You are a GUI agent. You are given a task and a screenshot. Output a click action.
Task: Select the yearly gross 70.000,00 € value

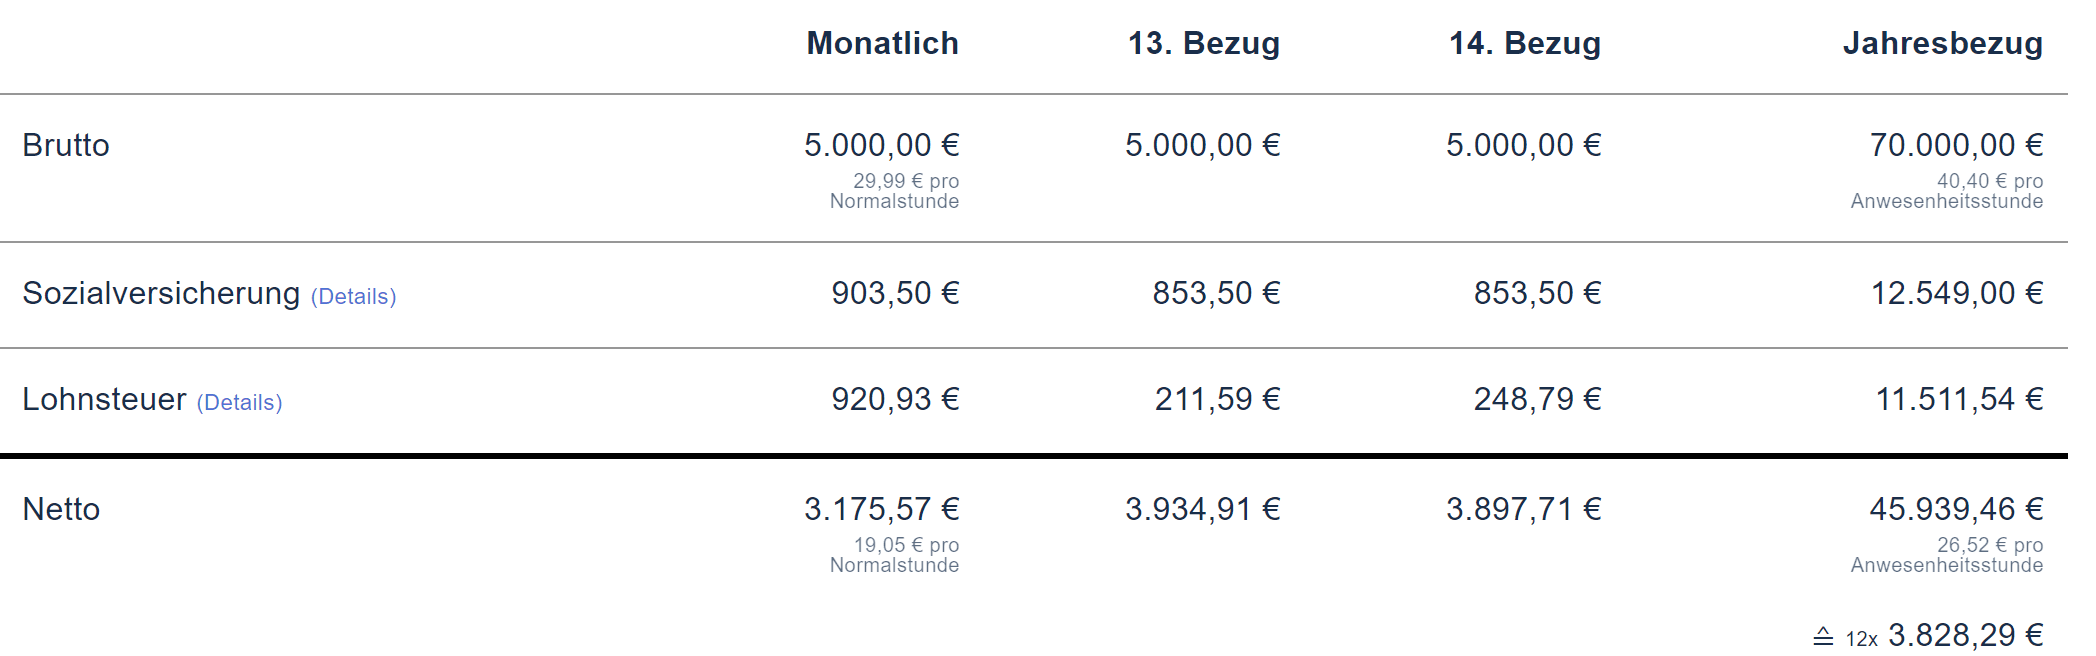1955,145
